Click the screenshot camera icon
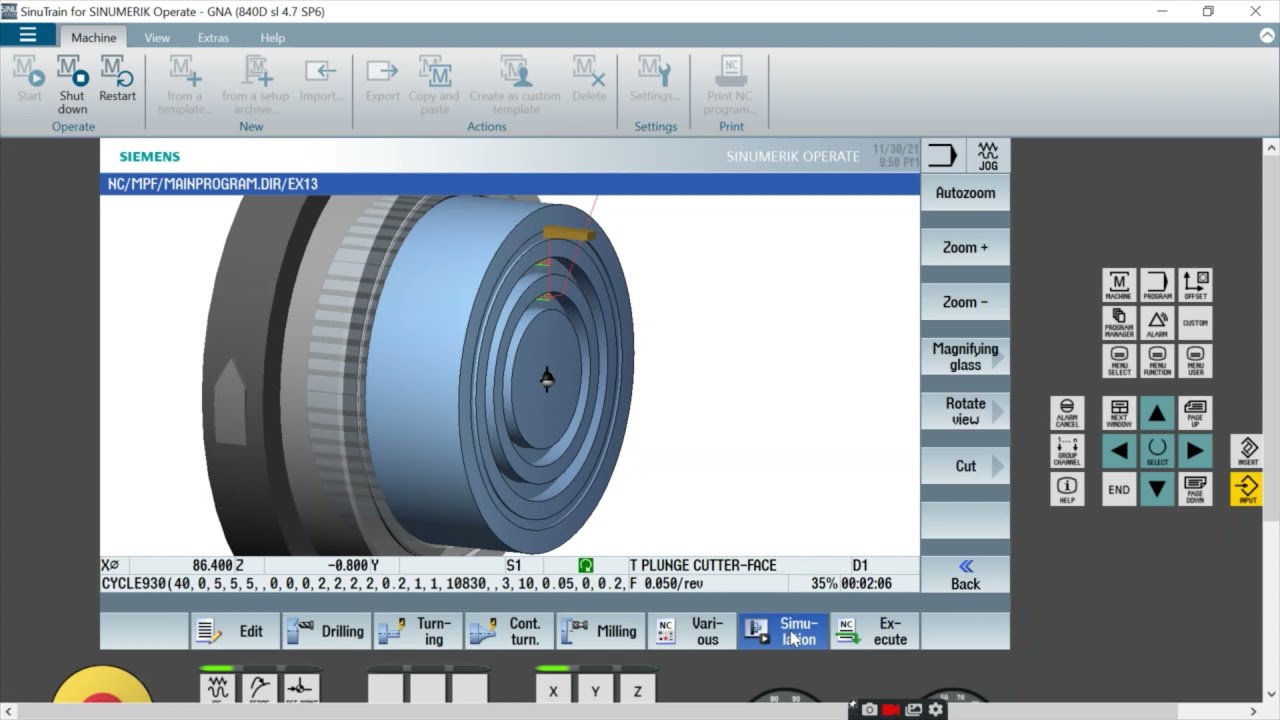The height and width of the screenshot is (720, 1280). pos(870,709)
